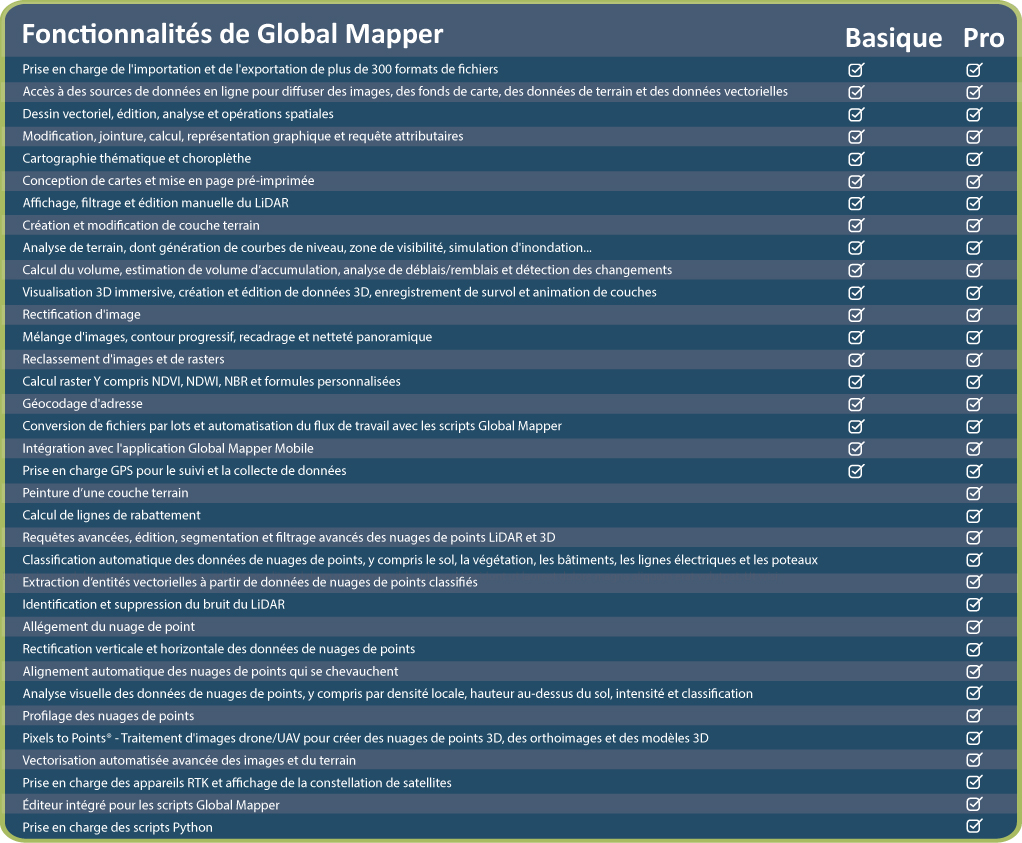The width and height of the screenshot is (1022, 843).
Task: Click Basique checkmark for 'Mélange d'images' row
Action: point(856,337)
